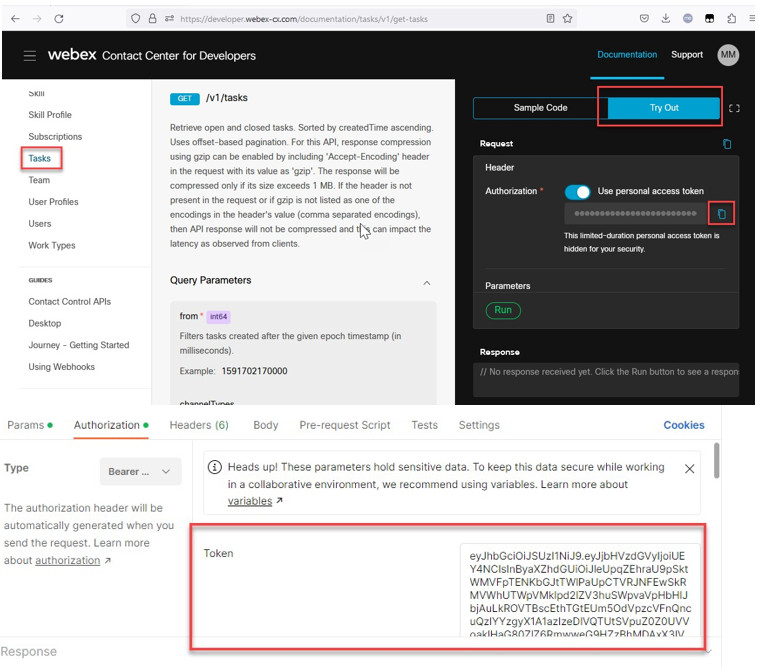Click the MM user avatar
The height and width of the screenshot is (670, 758).
click(728, 55)
